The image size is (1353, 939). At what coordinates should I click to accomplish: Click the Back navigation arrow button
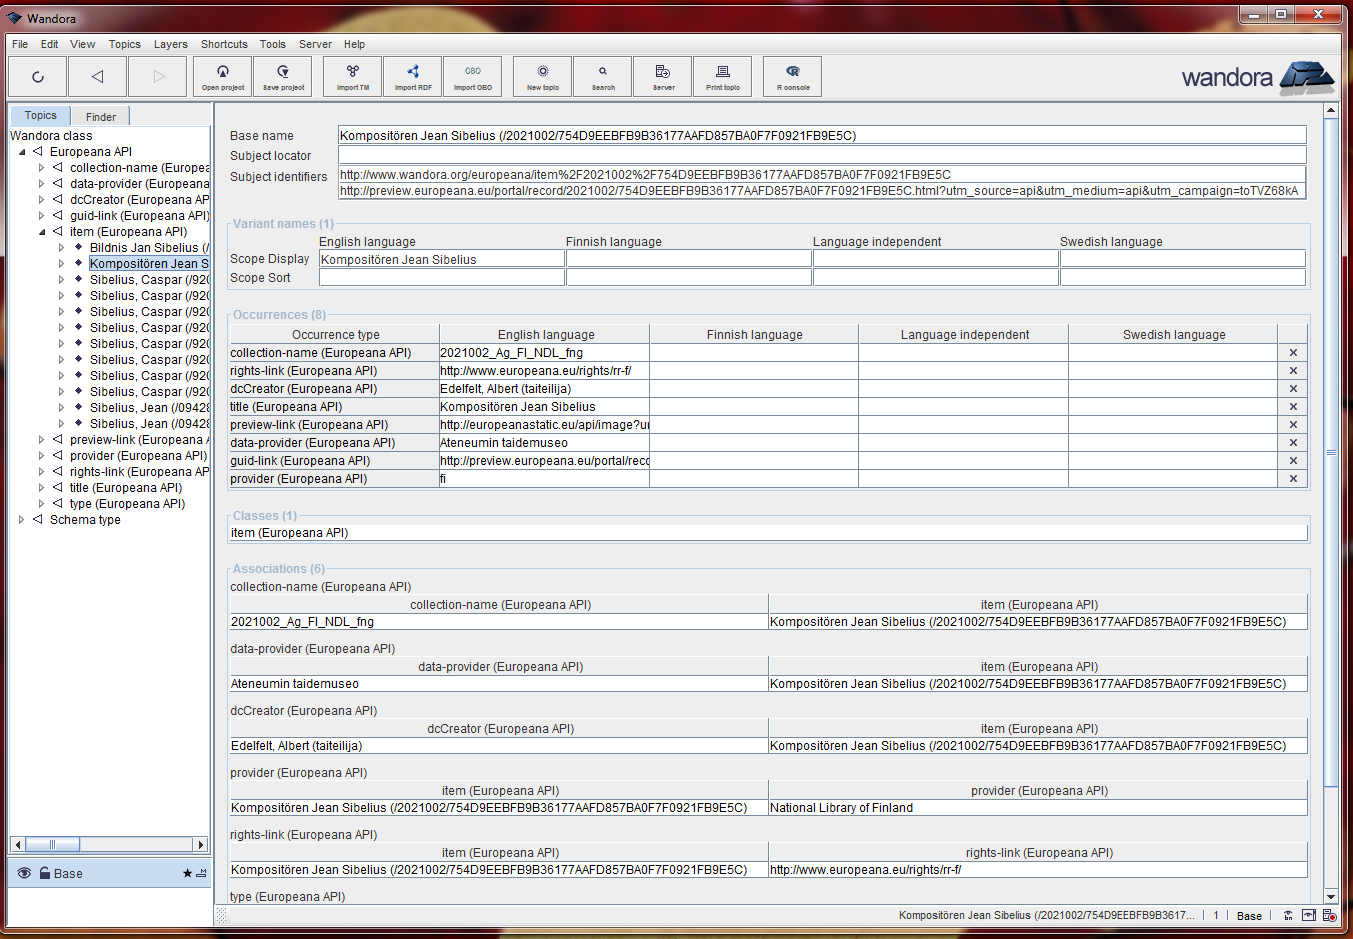[97, 76]
